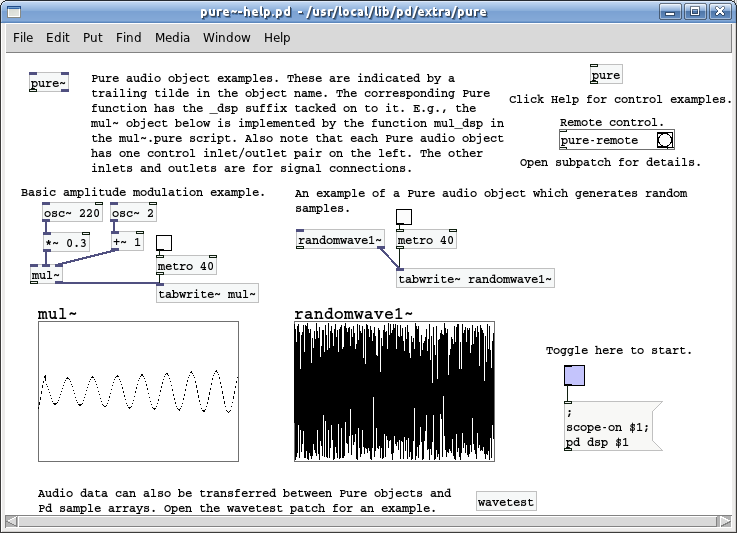Select the tabwrite~ randomwave1~ object
Viewport: 737px width, 533px height.
(x=475, y=279)
